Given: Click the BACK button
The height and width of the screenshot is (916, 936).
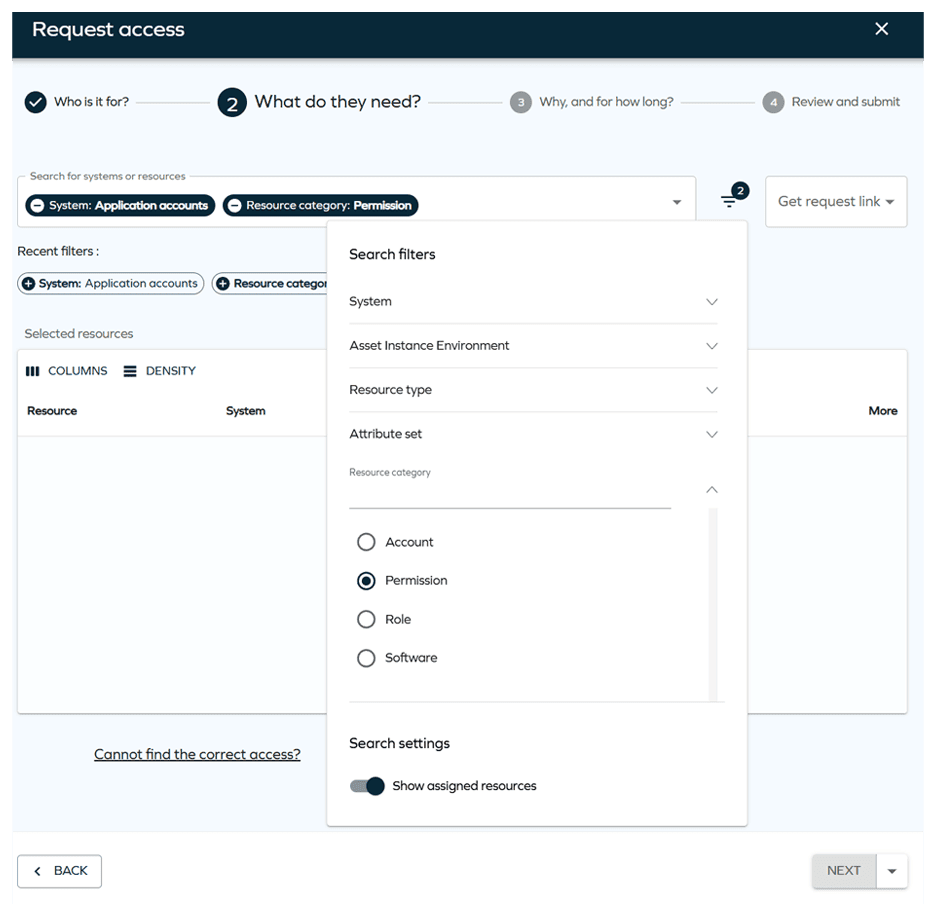Looking at the screenshot, I should click(x=60, y=871).
